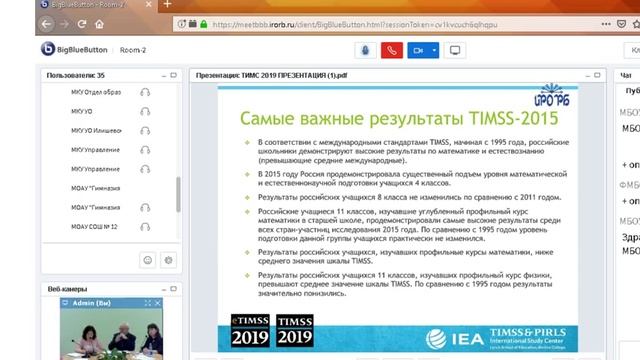Focus the browser address bar URL
This screenshot has height=360, width=640.
tap(354, 24)
